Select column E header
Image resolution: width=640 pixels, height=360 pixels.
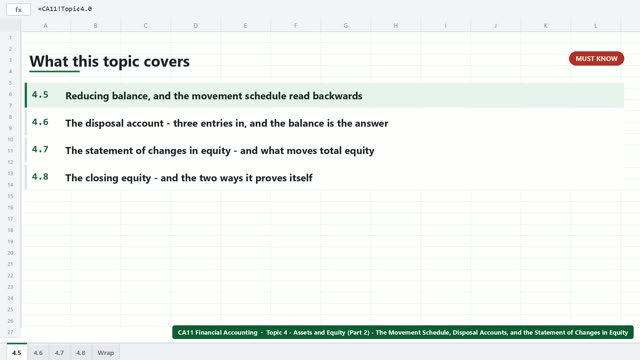(x=246, y=25)
